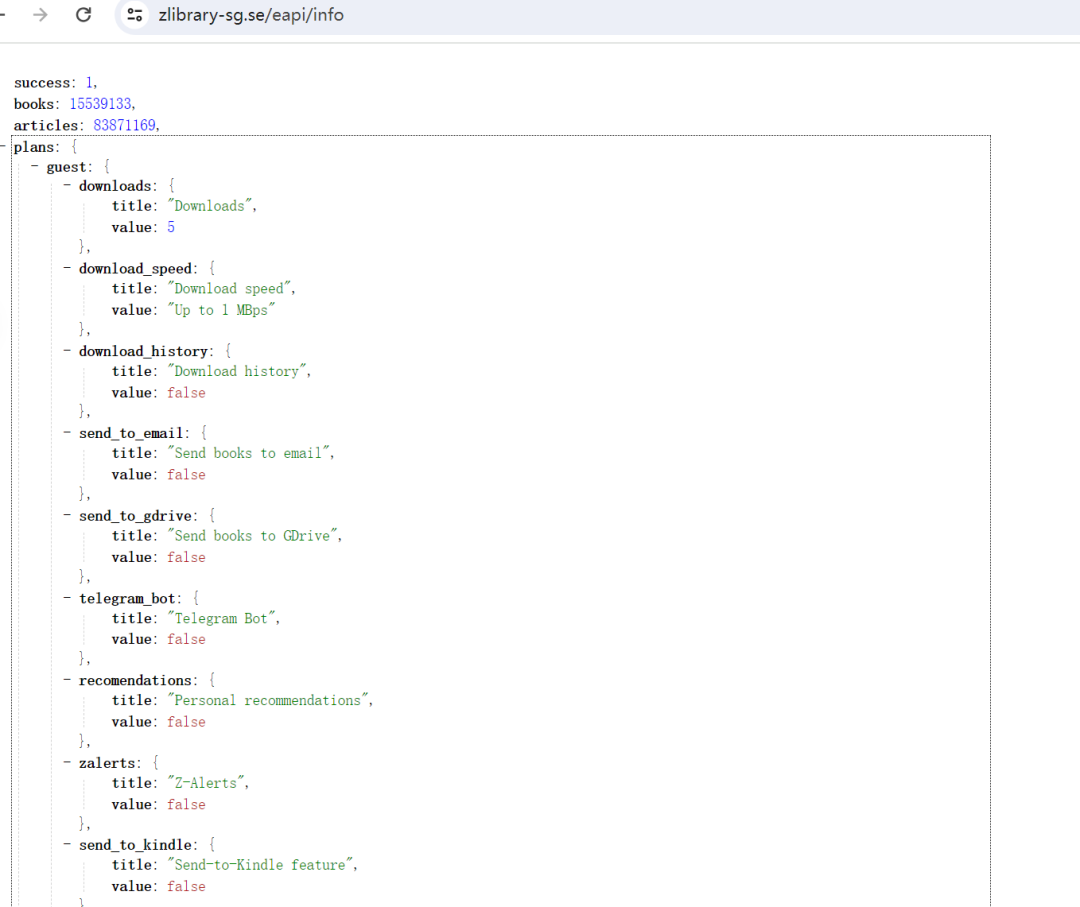
Task: Click the download_speed key label
Action: click(x=135, y=269)
